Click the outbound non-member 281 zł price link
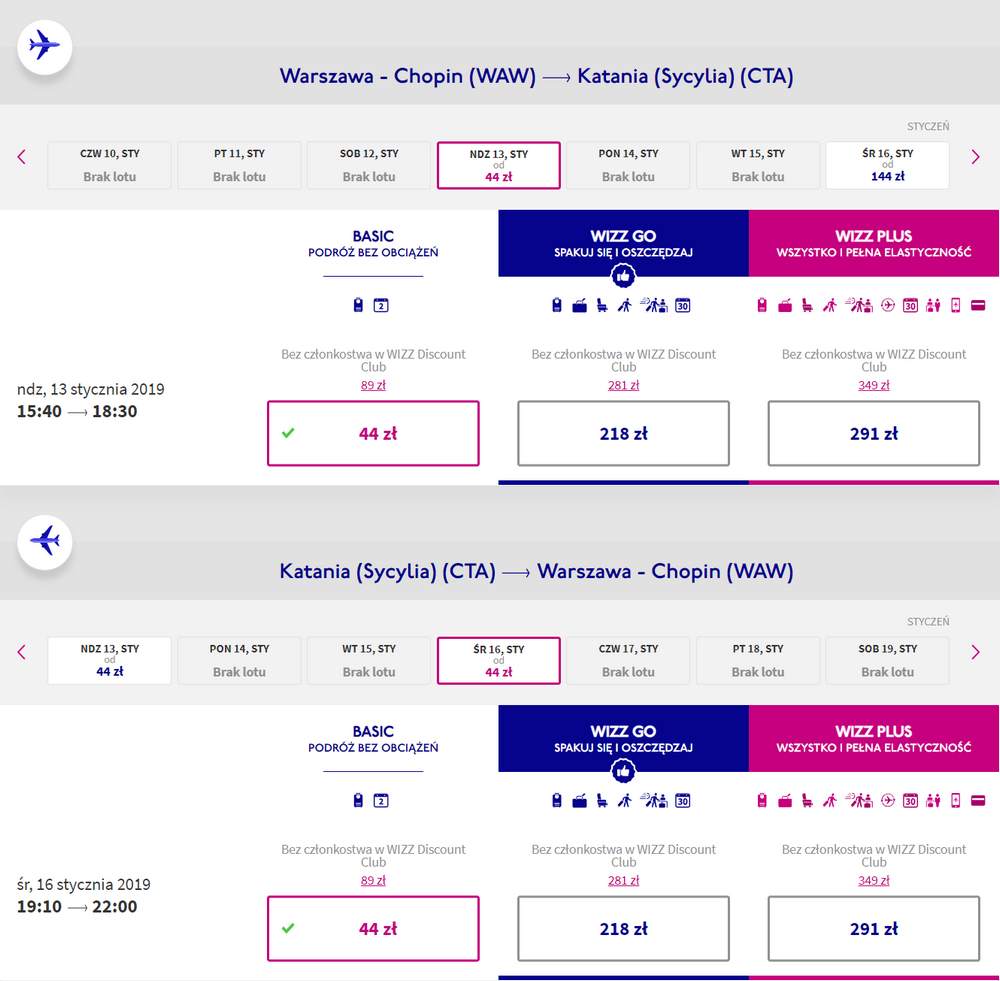The width and height of the screenshot is (1000, 981). 623,385
